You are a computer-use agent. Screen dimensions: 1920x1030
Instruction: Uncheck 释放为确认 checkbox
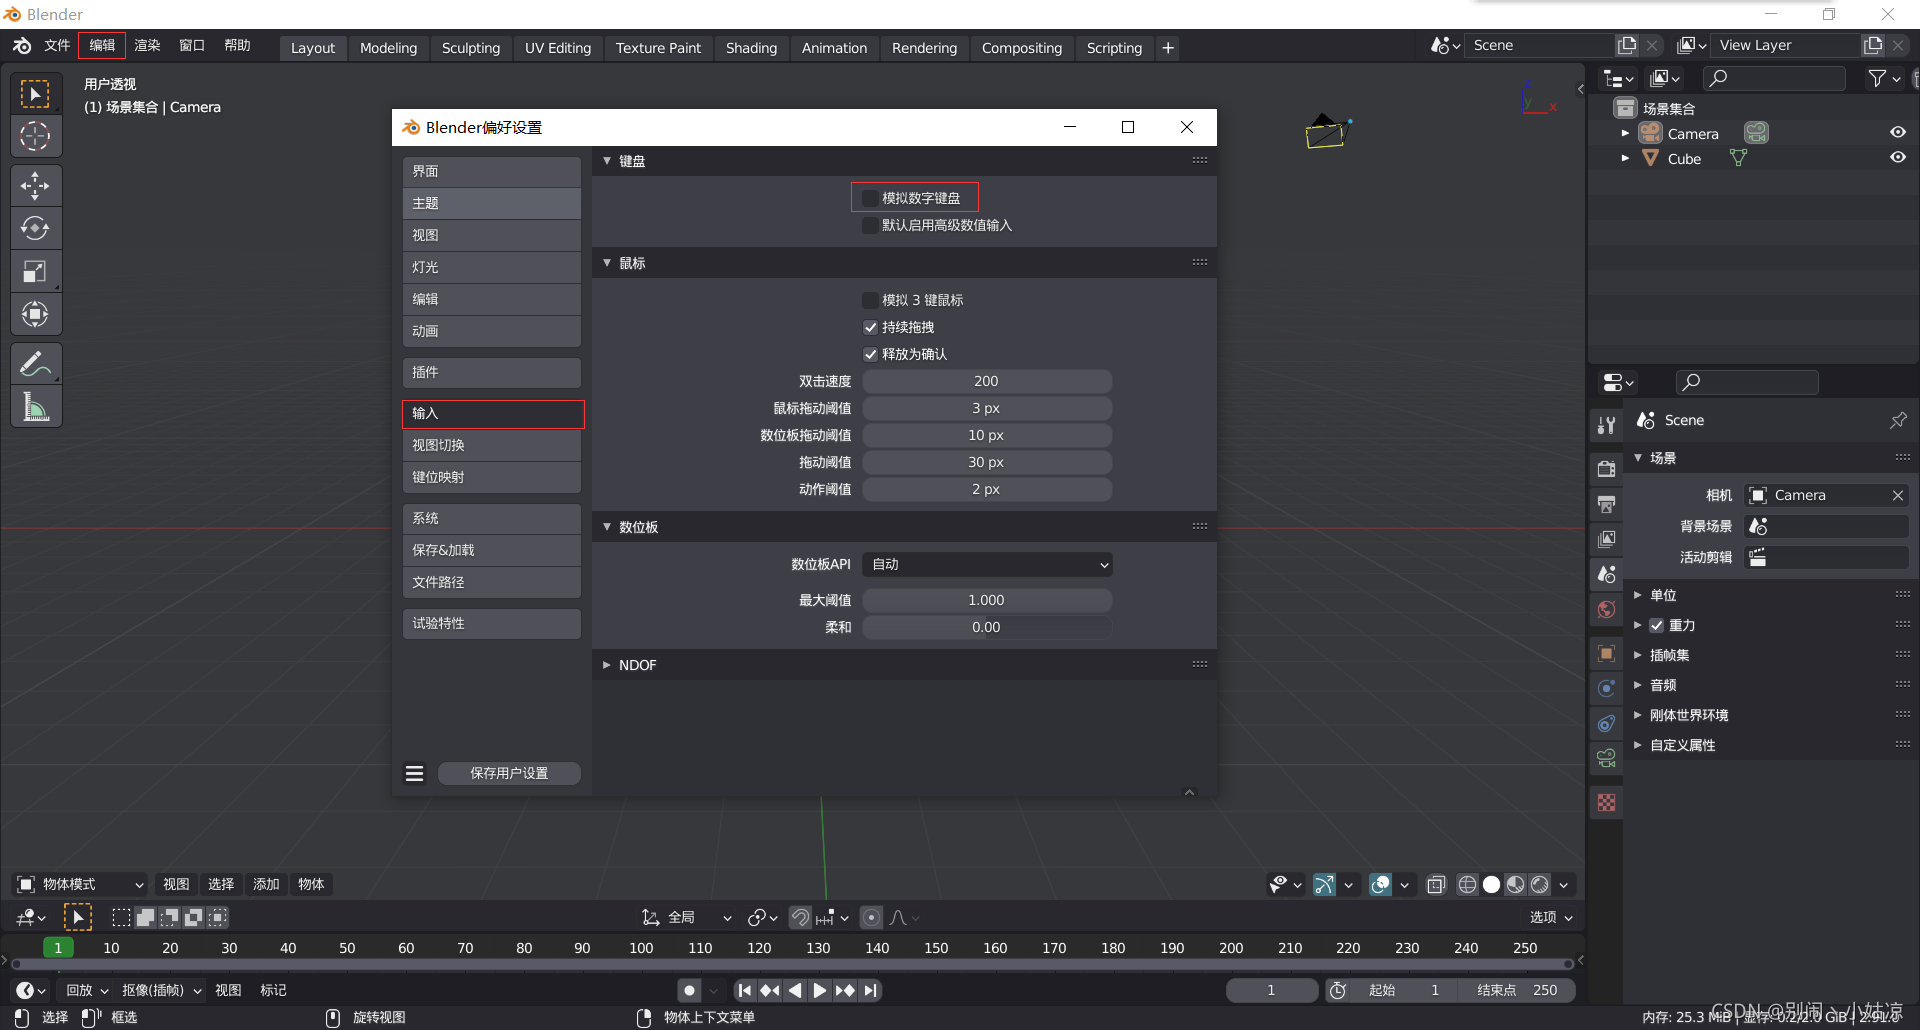pos(870,354)
